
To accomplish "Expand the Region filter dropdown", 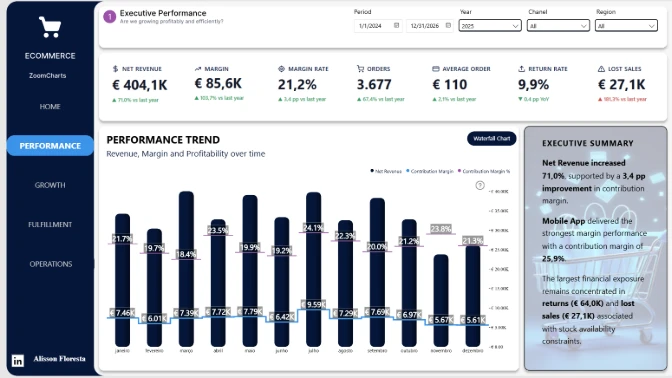I will 626,26.
